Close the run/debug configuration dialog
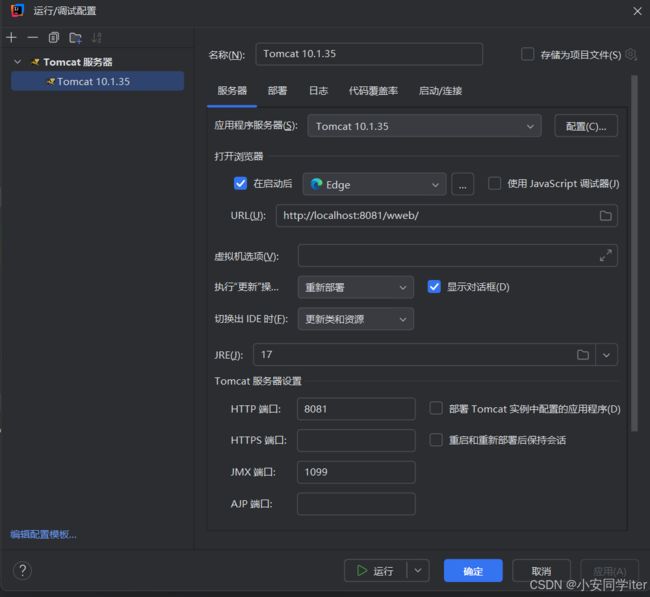The image size is (650, 597). click(x=638, y=11)
